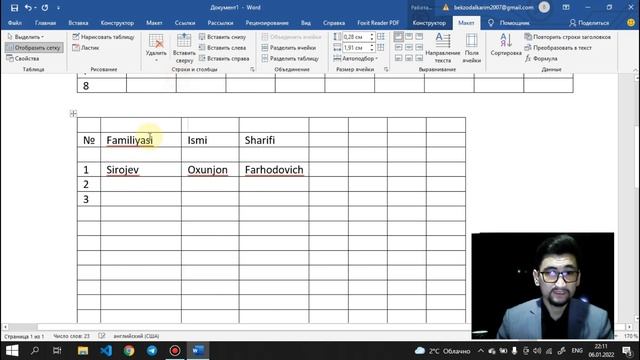Open Visual Studio Code from taskbar
This screenshot has height=360, width=640.
pos(106,351)
